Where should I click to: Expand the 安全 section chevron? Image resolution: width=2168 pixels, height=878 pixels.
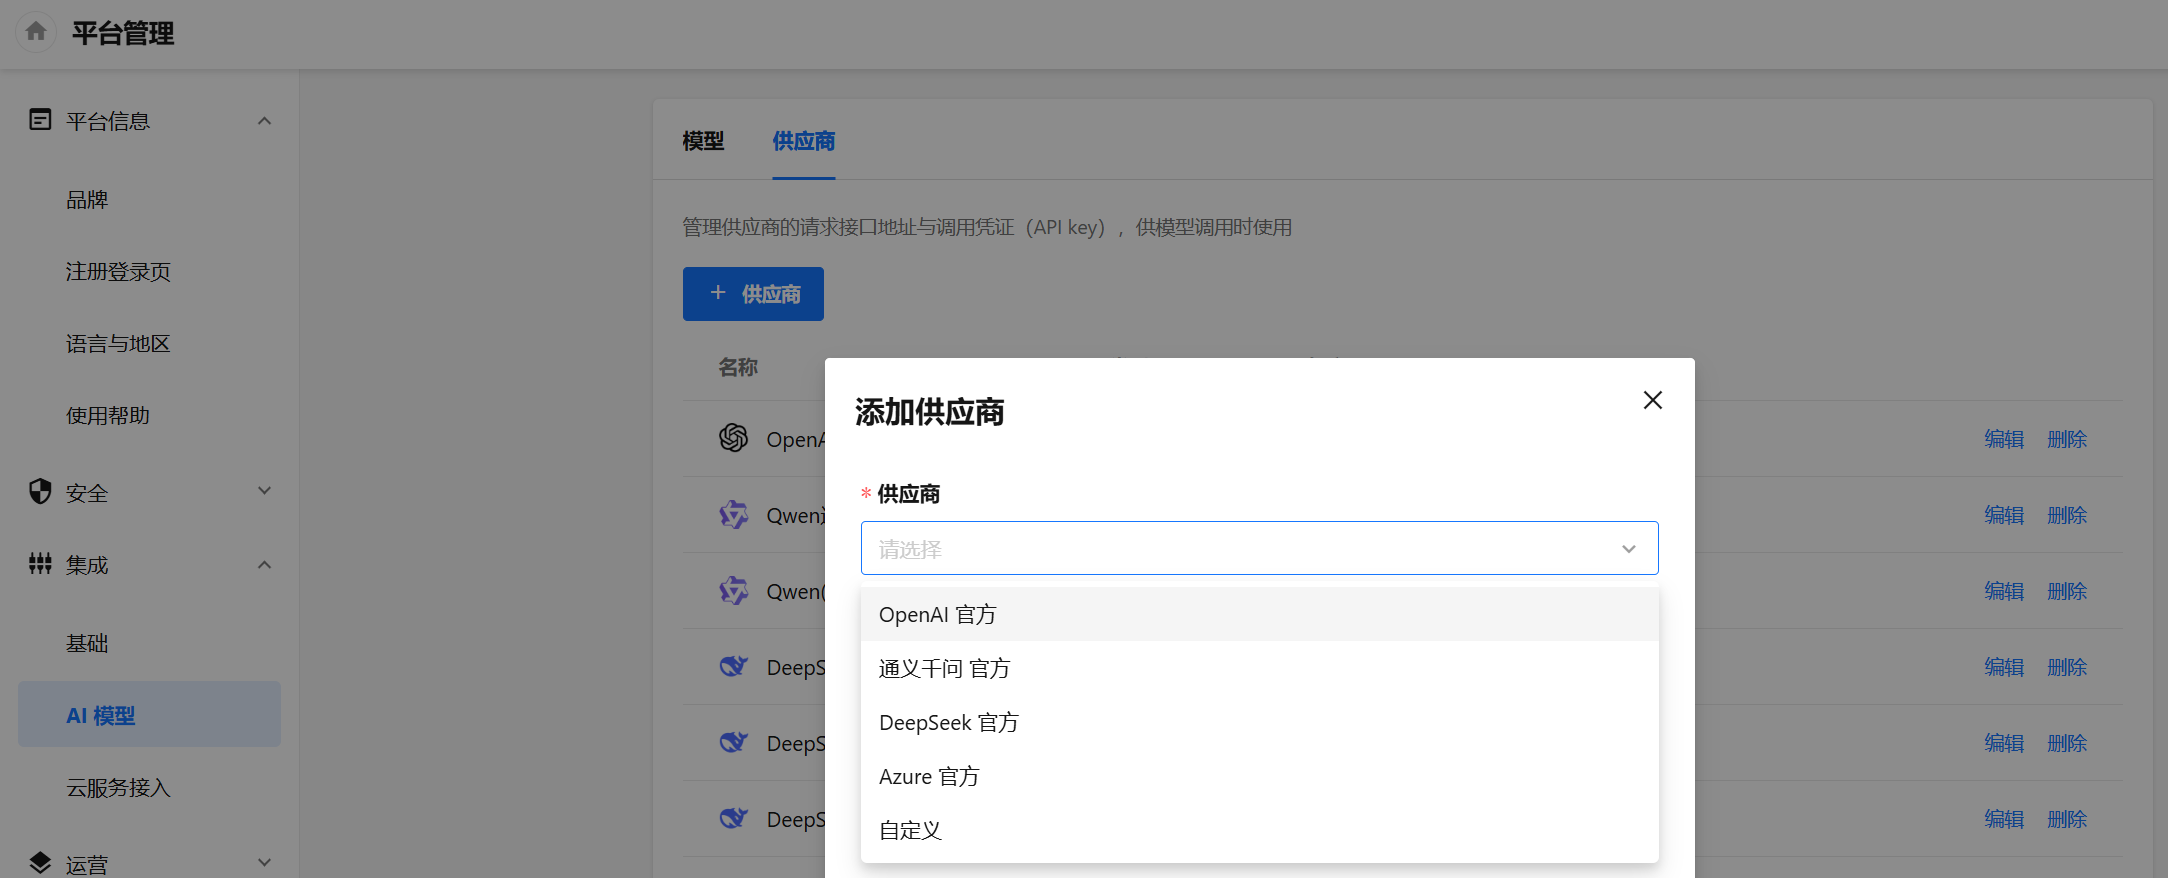264,491
